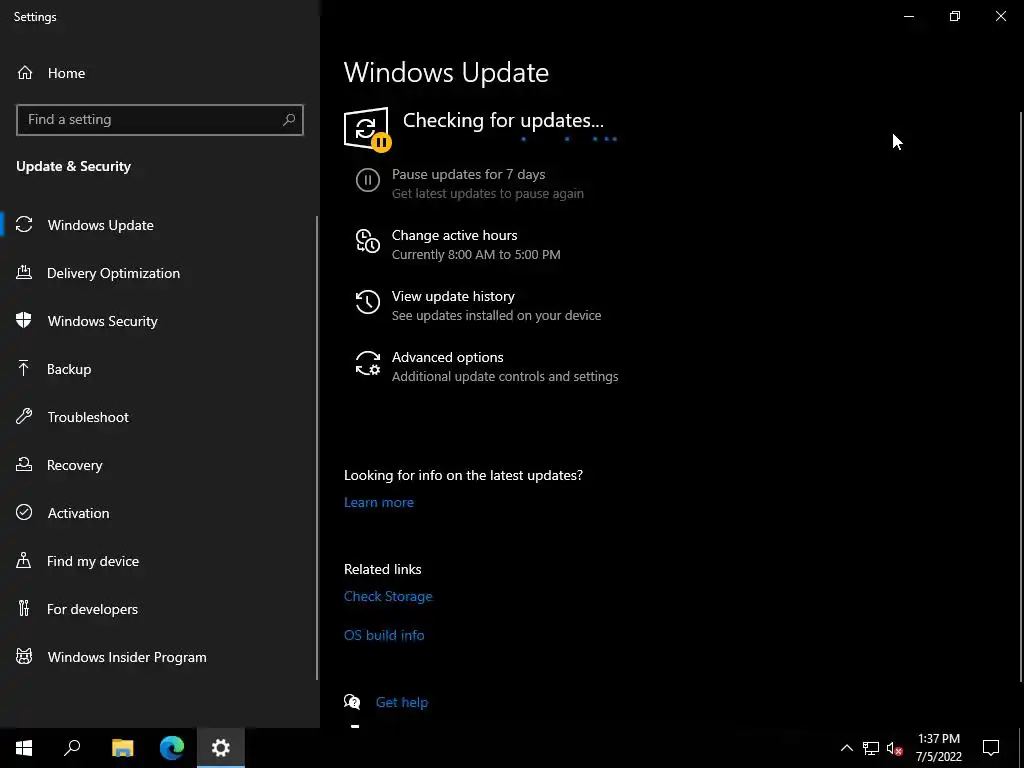Click the update status icon with pause badge
This screenshot has width=1024, height=768.
[367, 129]
